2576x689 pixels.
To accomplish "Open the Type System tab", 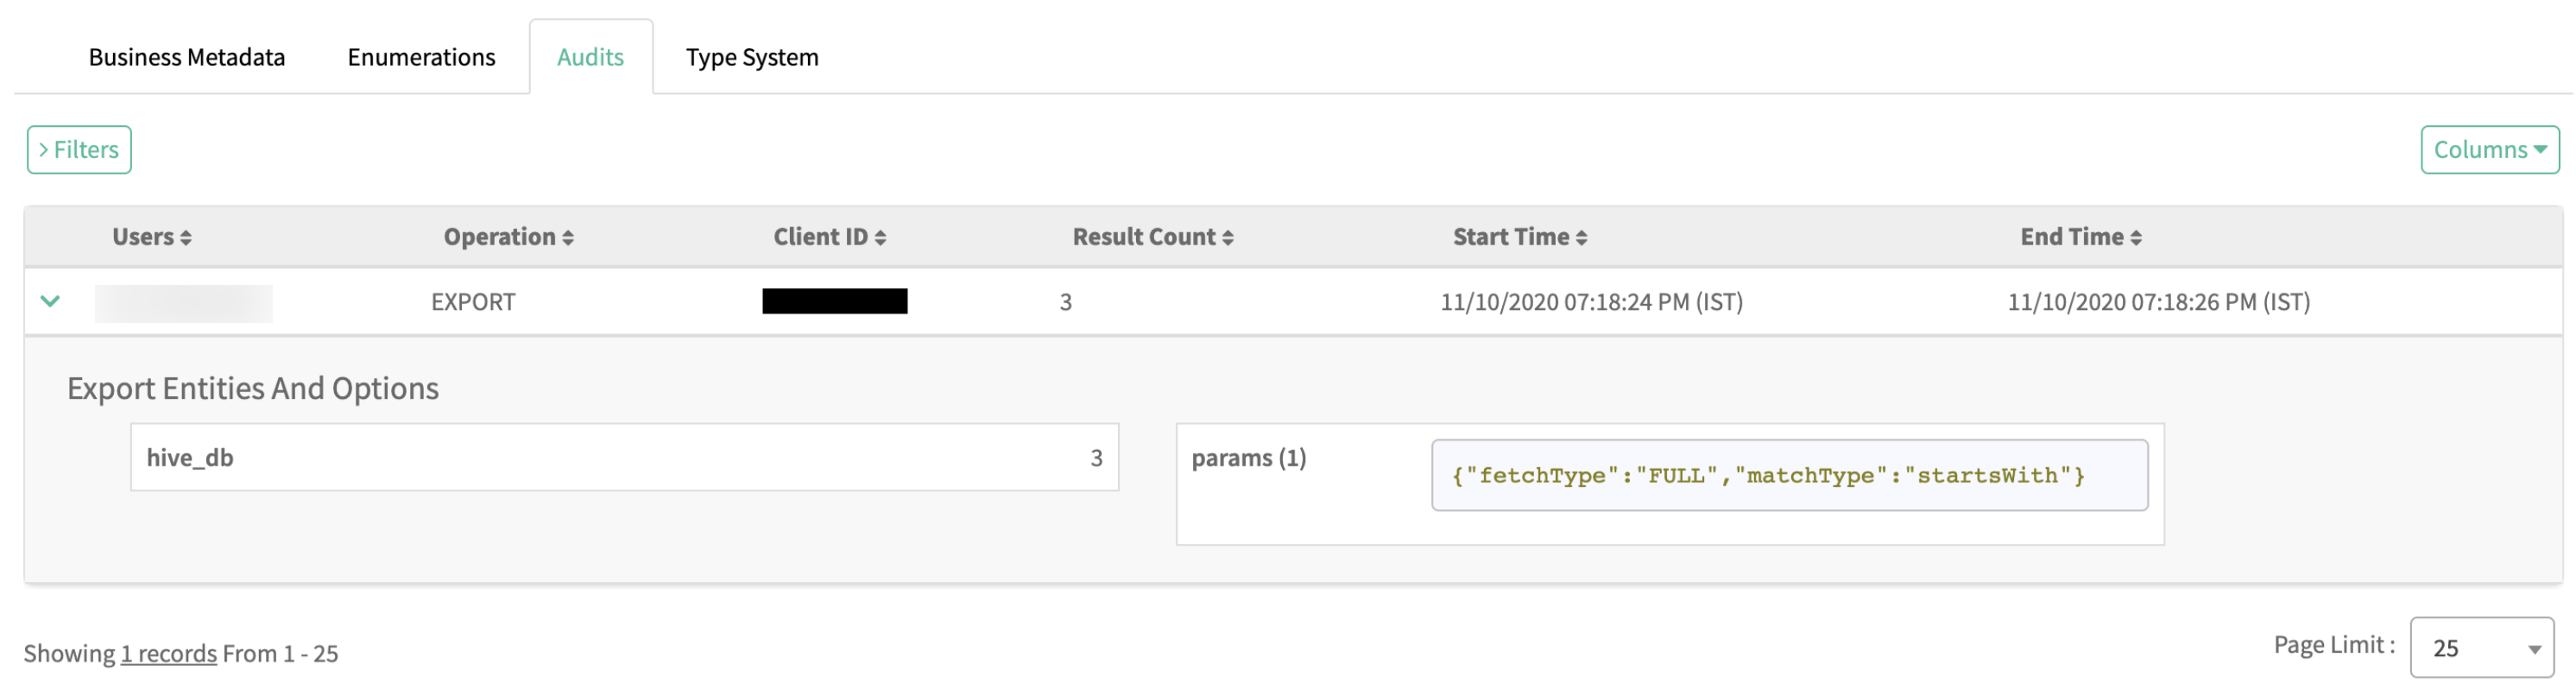I will (x=752, y=58).
